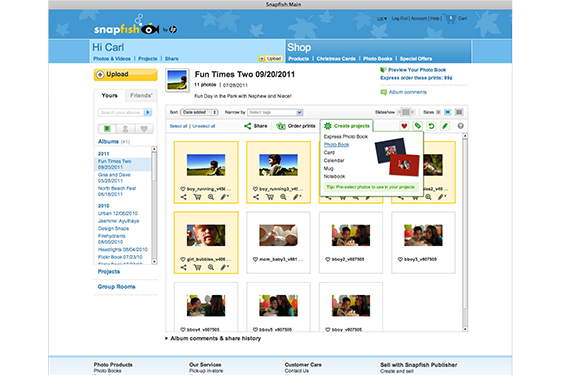Click the green rotate toolbar icon
The width and height of the screenshot is (566, 375).
tap(431, 126)
